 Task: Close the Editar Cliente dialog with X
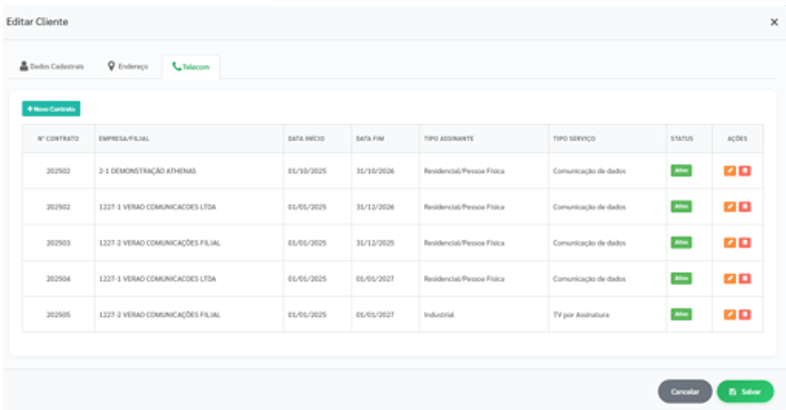coord(773,22)
